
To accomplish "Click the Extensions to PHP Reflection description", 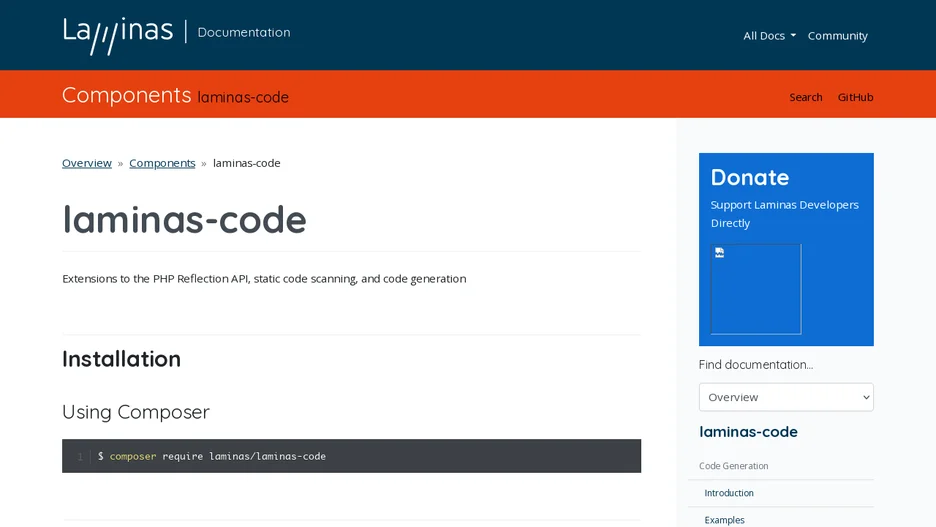I will click(x=264, y=279).
